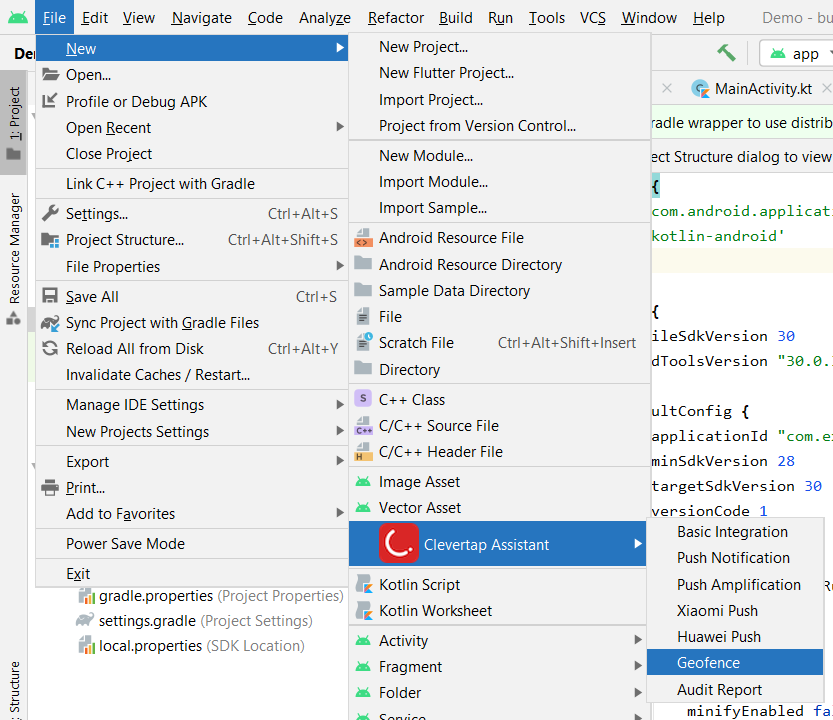Choose Push Notification option
Viewport: 833px width, 720px height.
pyautogui.click(x=735, y=558)
